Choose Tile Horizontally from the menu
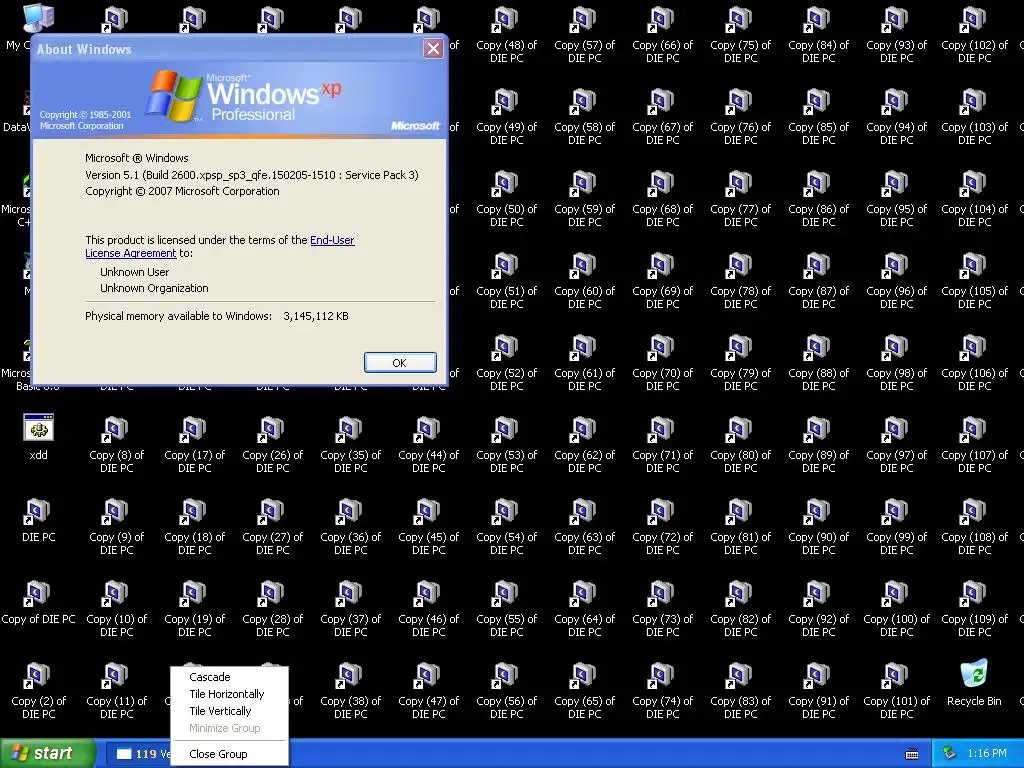This screenshot has width=1024, height=768. [227, 694]
